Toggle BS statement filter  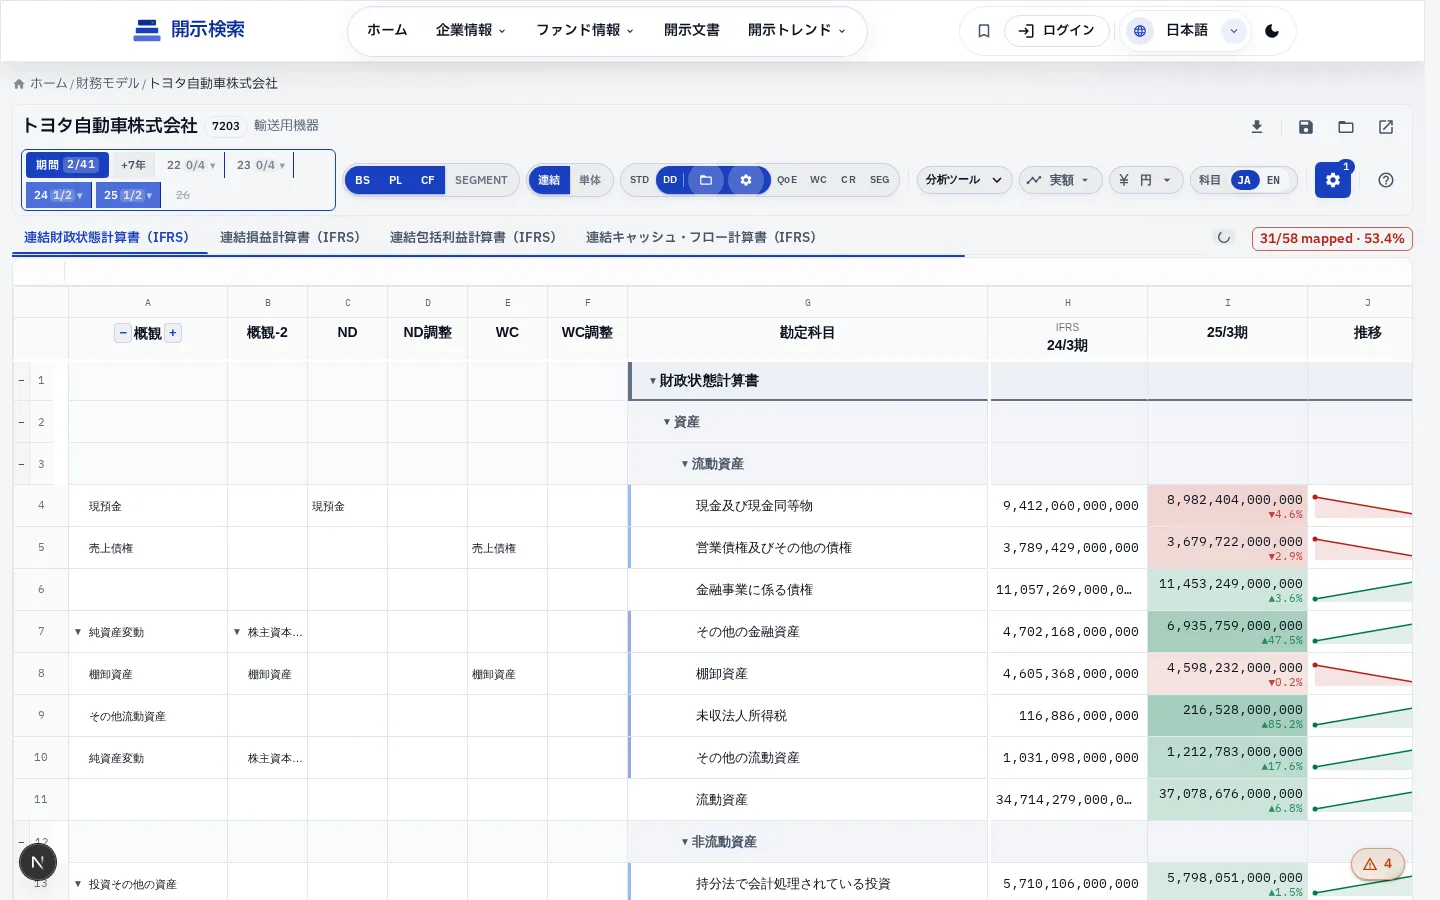pyautogui.click(x=363, y=180)
